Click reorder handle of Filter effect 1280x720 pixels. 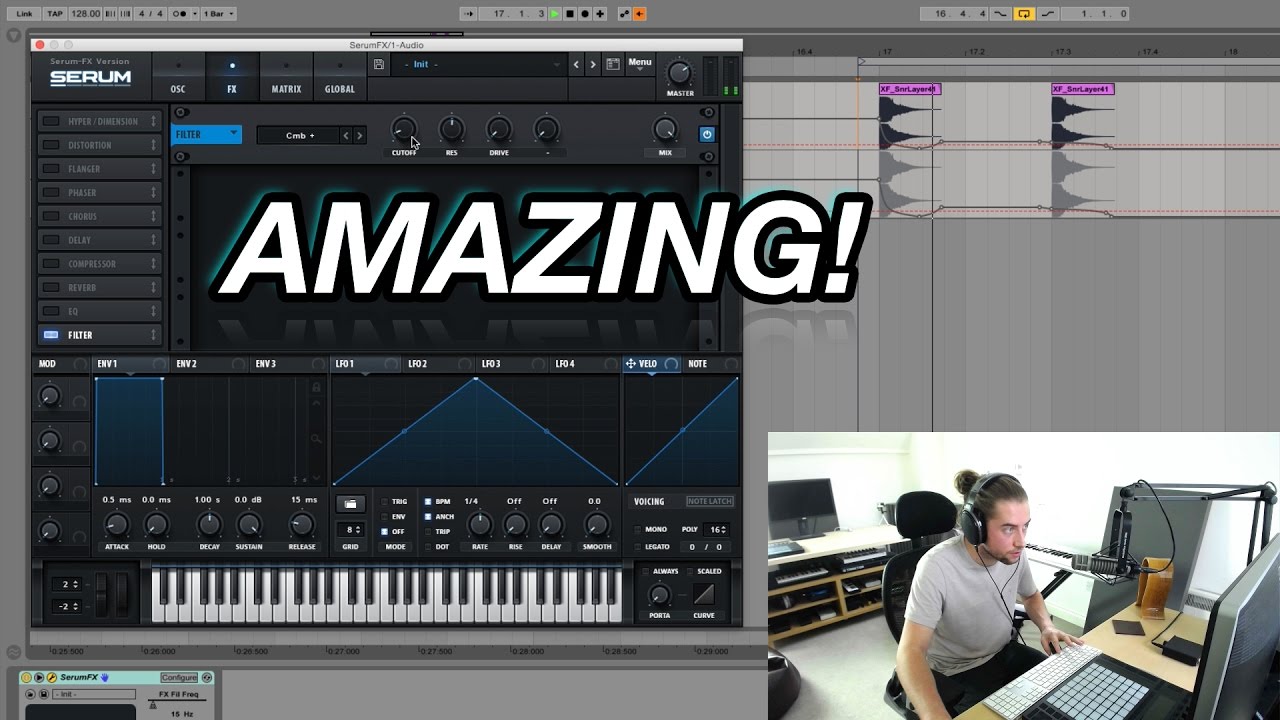tap(153, 335)
